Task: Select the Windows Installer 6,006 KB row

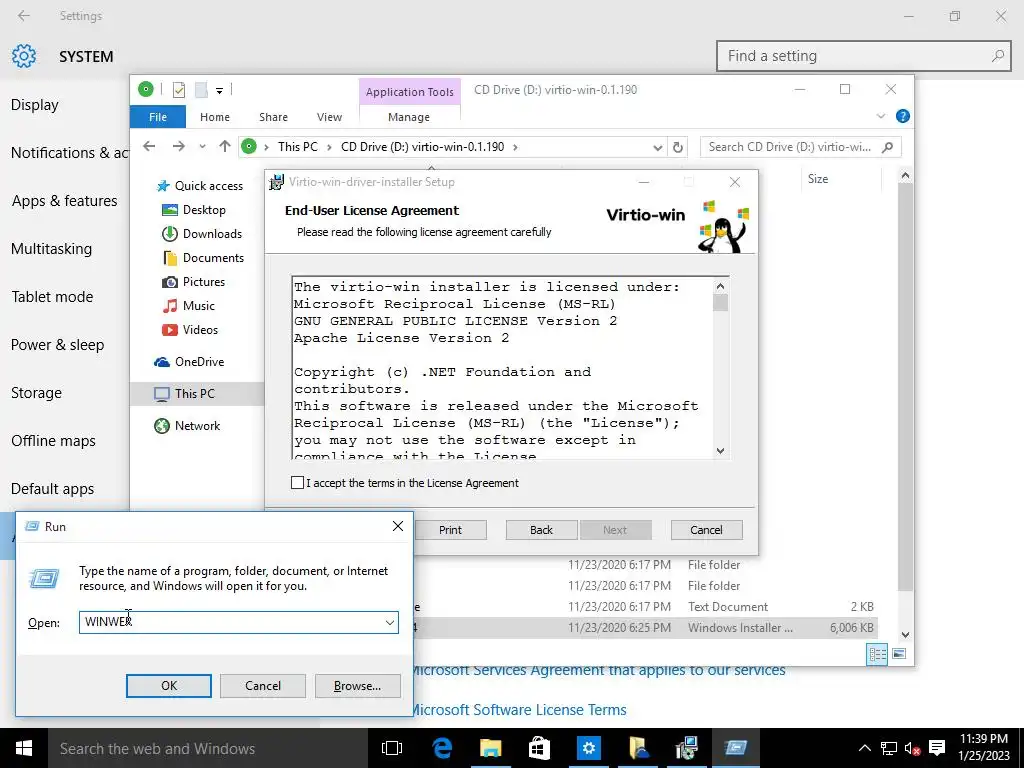Action: [x=647, y=628]
